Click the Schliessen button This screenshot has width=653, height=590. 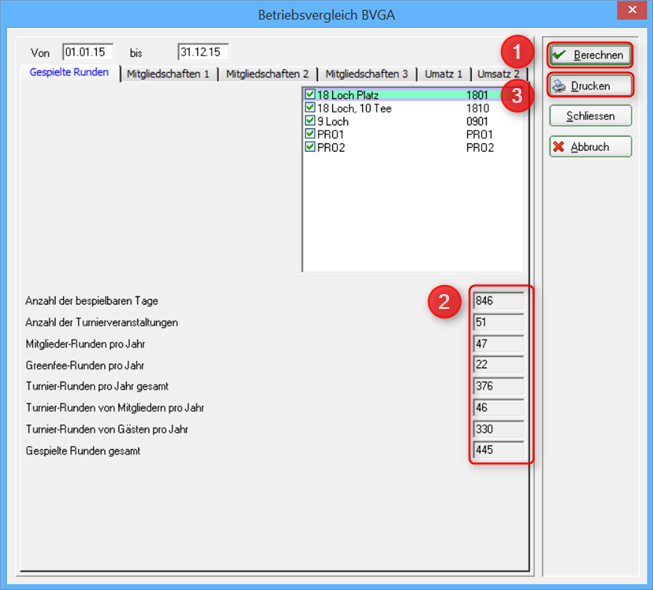point(591,116)
